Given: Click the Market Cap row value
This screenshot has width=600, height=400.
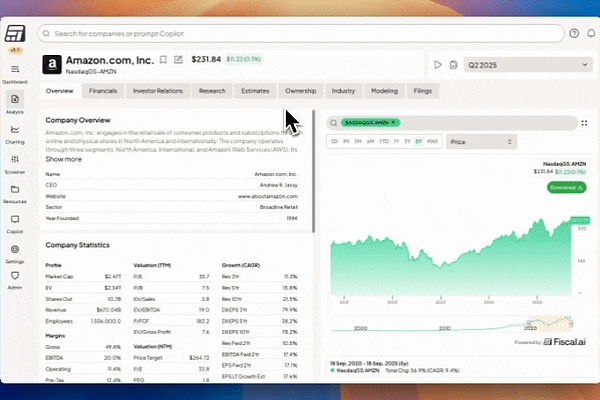Looking at the screenshot, I should 113,276.
